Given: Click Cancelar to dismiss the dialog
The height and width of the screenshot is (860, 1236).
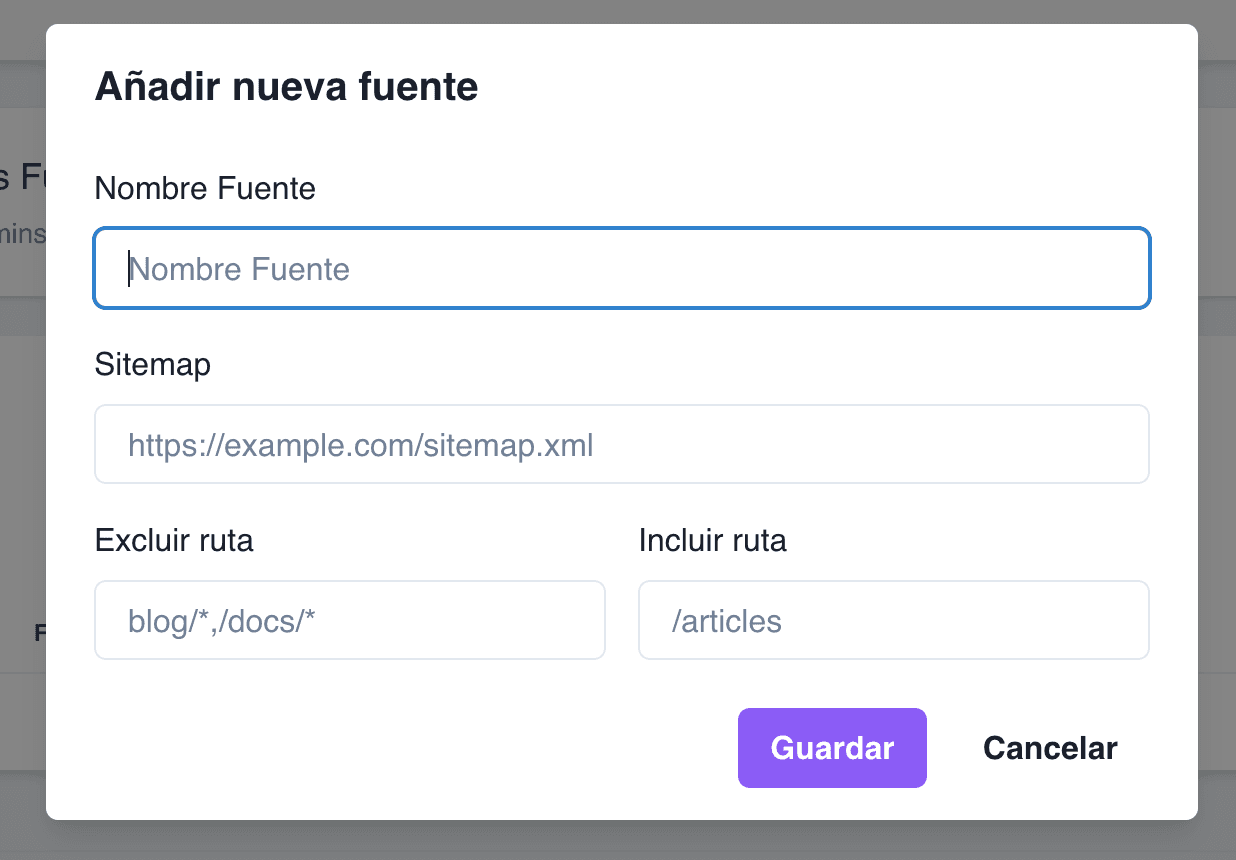Looking at the screenshot, I should click(x=1050, y=747).
